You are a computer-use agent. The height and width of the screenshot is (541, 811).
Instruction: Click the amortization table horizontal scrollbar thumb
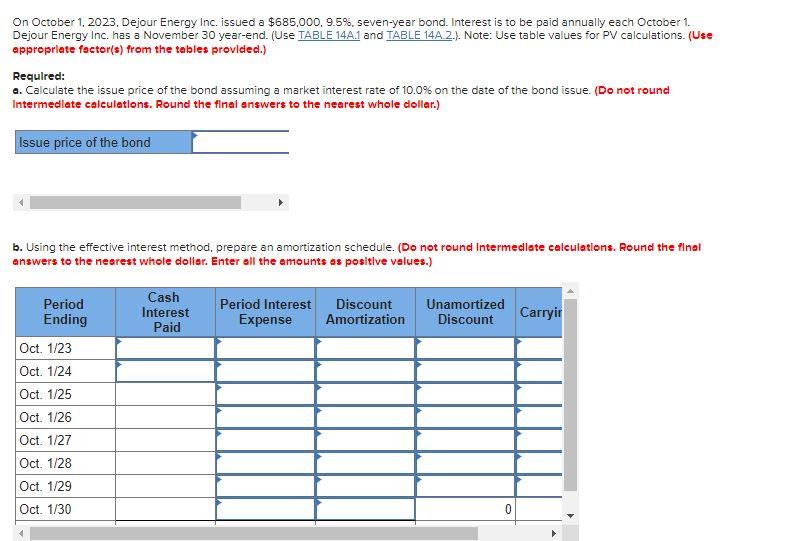pyautogui.click(x=254, y=533)
